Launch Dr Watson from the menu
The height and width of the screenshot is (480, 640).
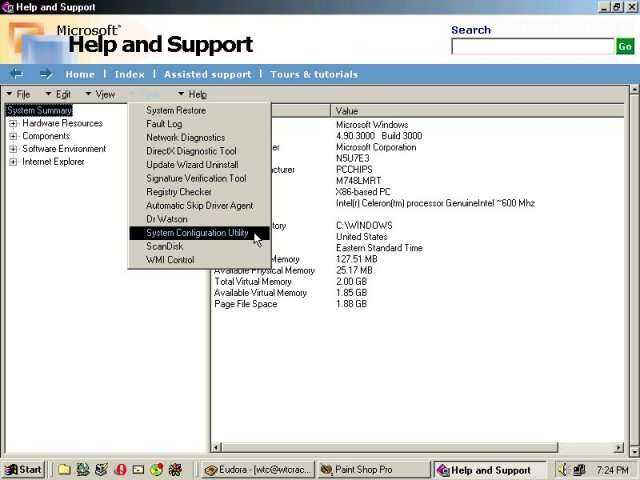[x=166, y=220]
